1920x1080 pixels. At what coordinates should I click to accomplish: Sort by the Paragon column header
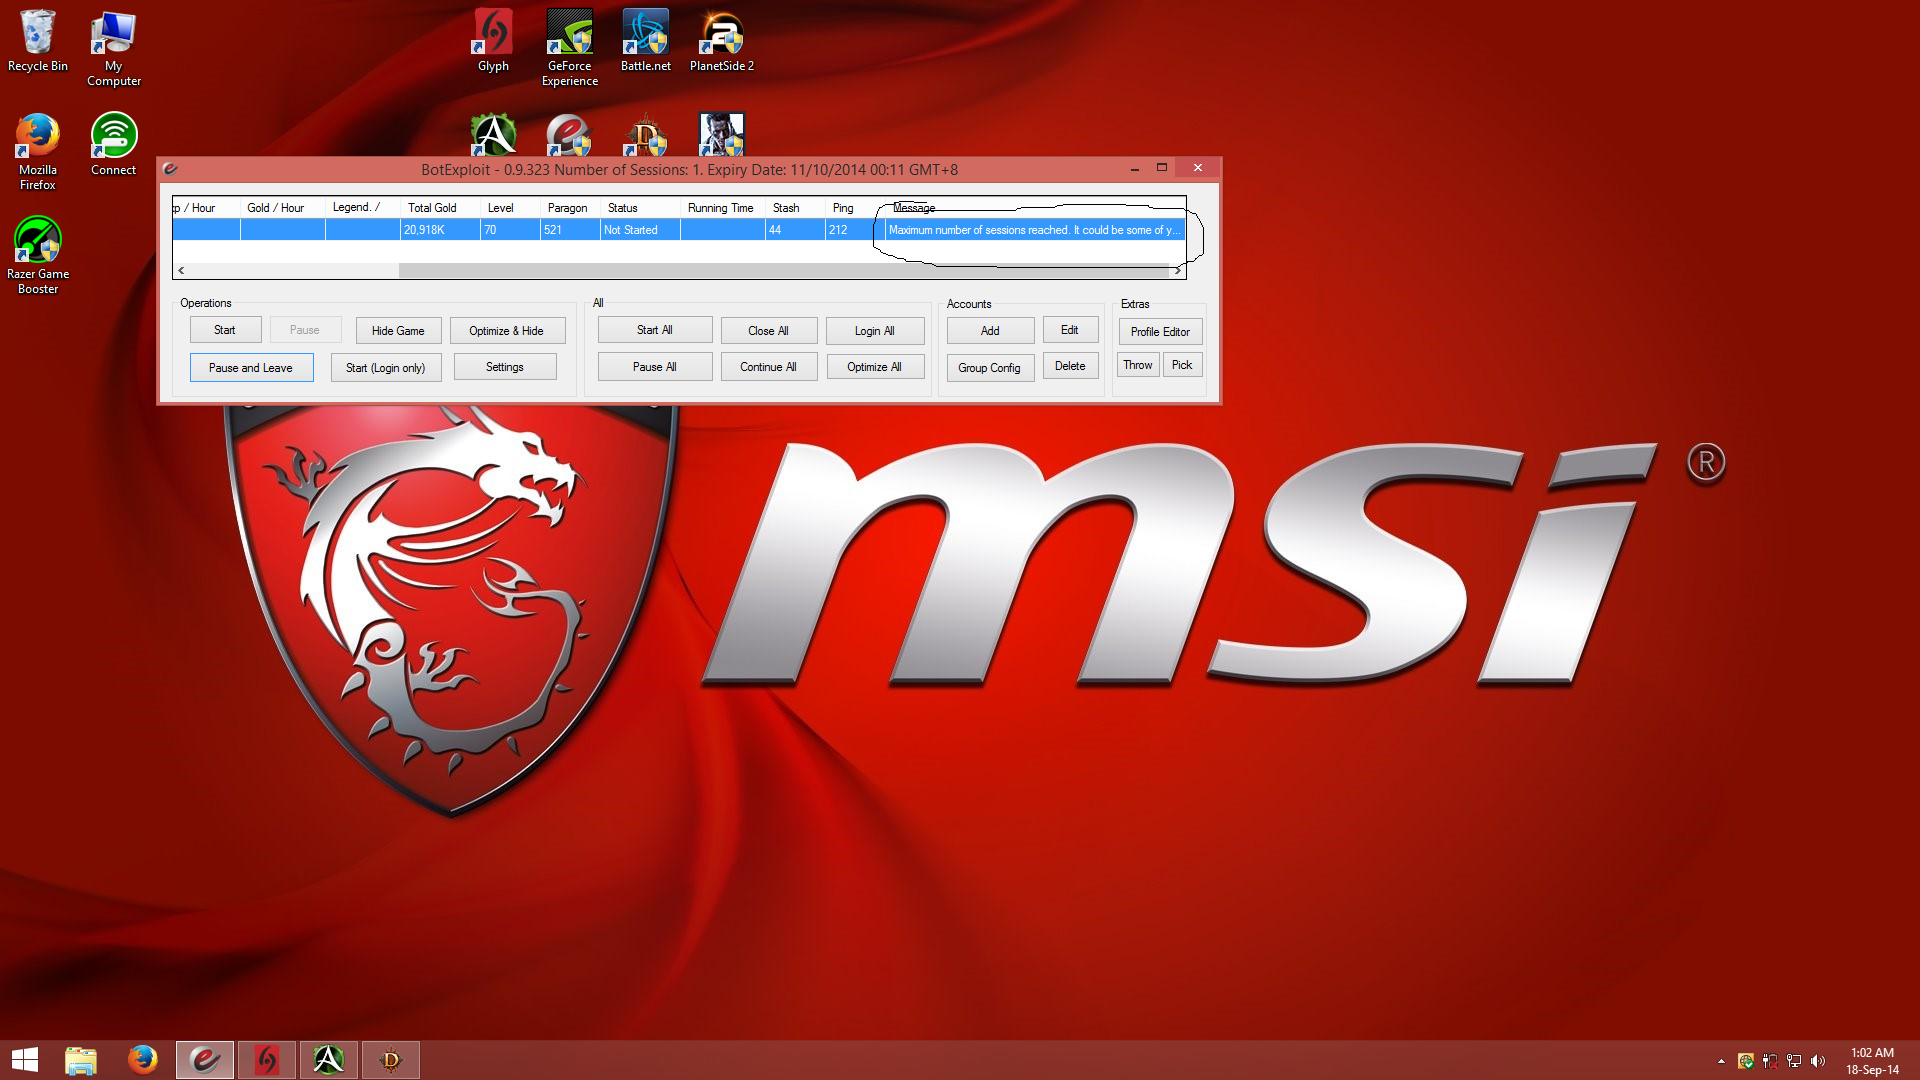coord(571,208)
